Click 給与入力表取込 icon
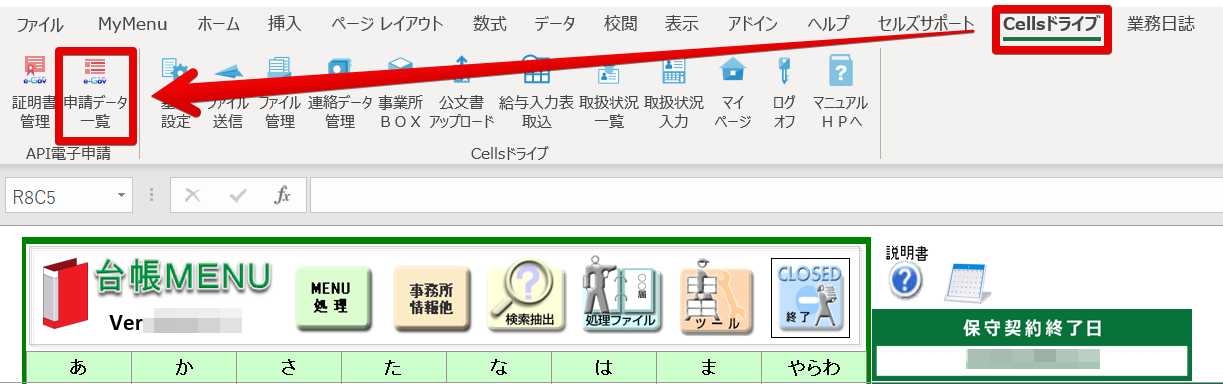Image resolution: width=1223 pixels, height=384 pixels. 537,93
